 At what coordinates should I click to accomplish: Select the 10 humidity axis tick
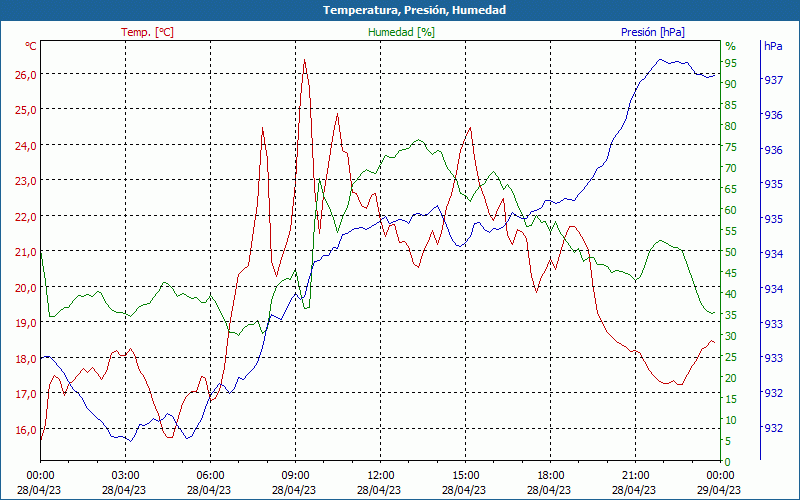[x=731, y=420]
